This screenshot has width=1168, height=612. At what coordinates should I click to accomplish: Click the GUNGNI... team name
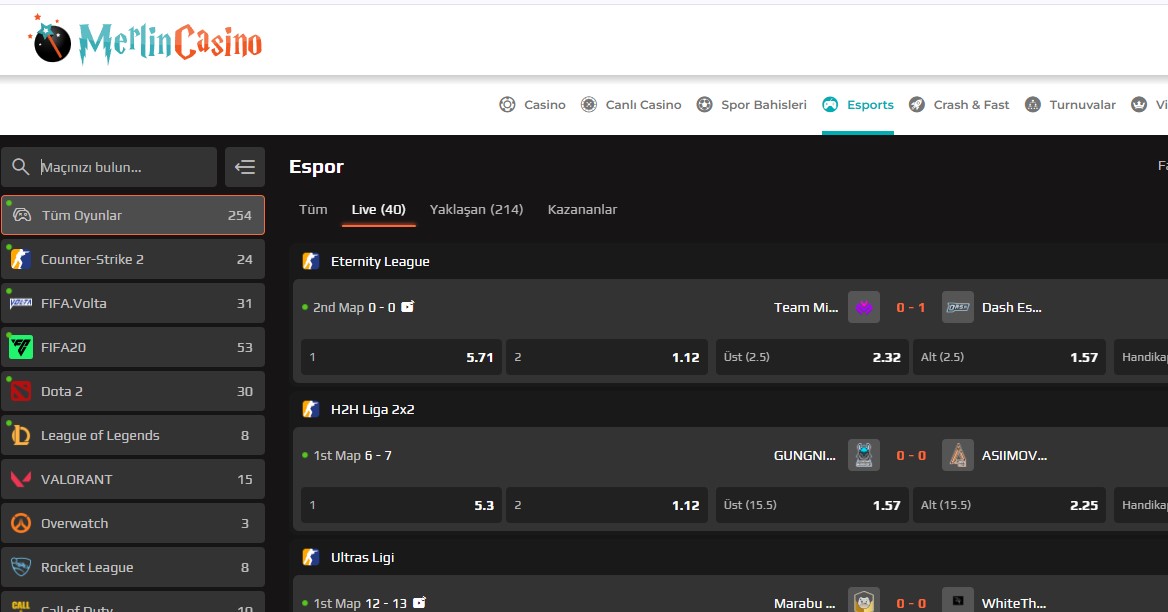(x=804, y=455)
